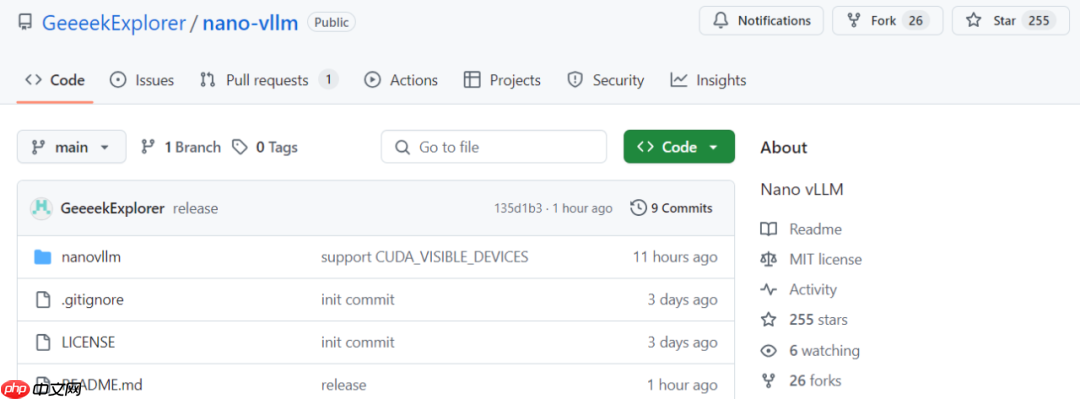Switch to the Issues tab
The width and height of the screenshot is (1080, 399).
pos(142,80)
